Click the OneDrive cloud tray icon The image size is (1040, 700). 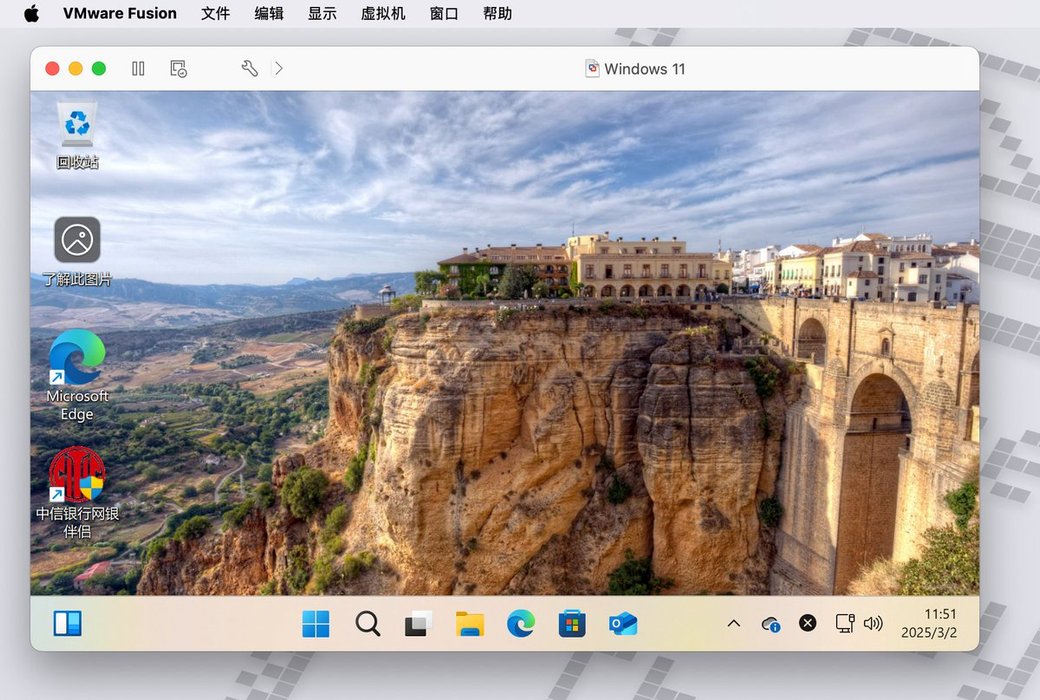(771, 624)
